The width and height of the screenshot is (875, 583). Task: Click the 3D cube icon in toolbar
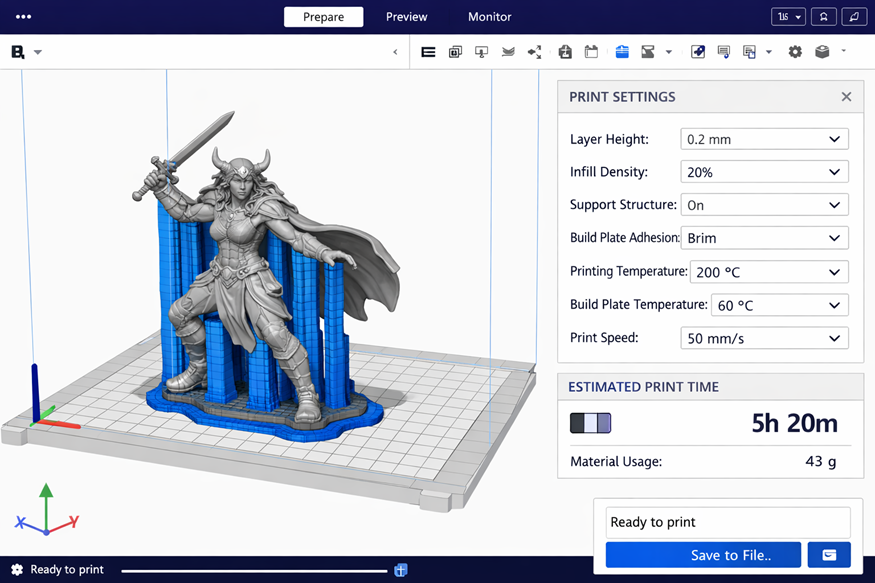[822, 52]
